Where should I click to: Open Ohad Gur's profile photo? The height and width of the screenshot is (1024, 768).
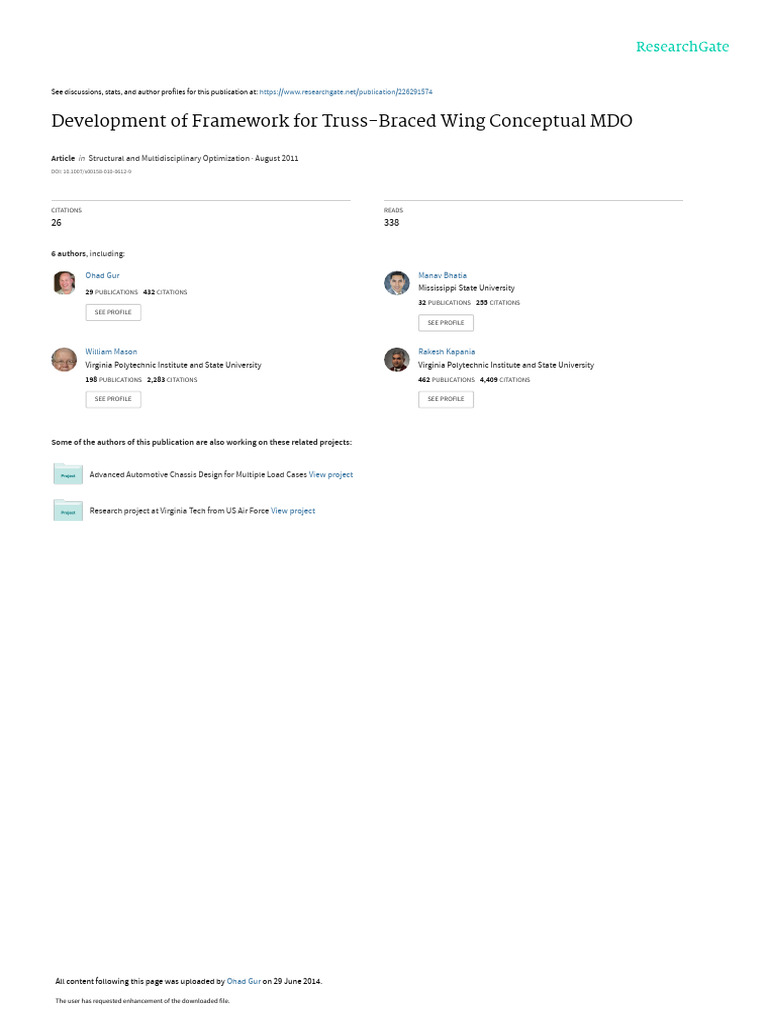pos(64,283)
